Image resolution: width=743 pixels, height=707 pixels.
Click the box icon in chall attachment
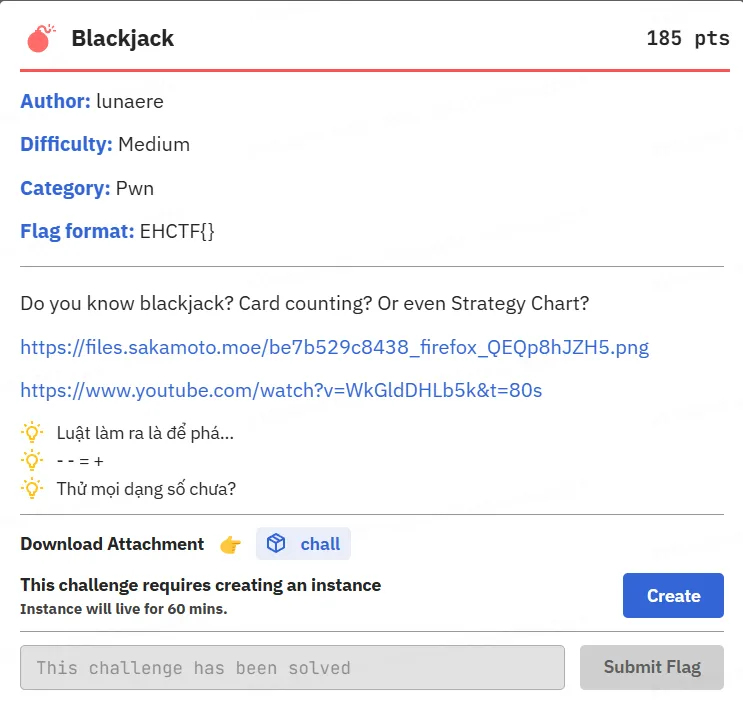pyautogui.click(x=276, y=544)
